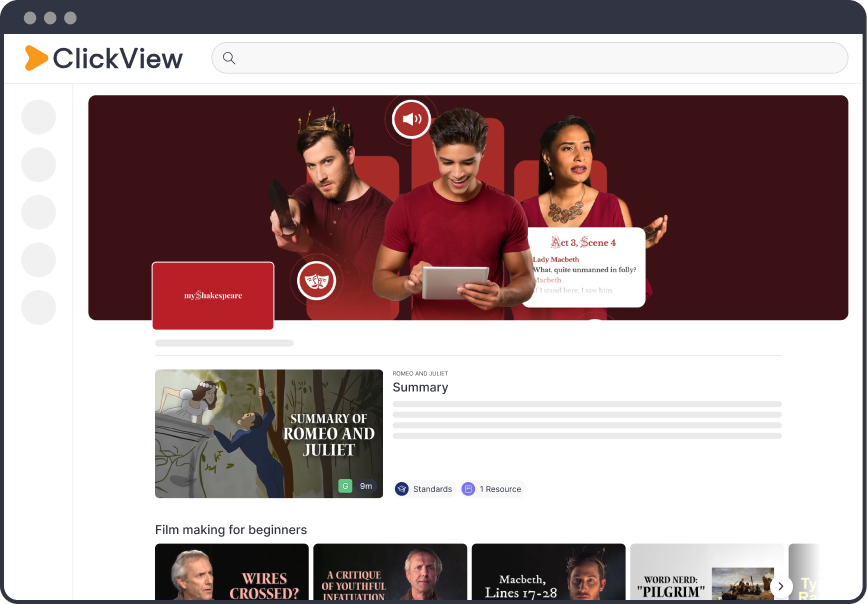Click the speaker audio icon in banner
Viewport: 867px width, 604px height.
pos(411,119)
